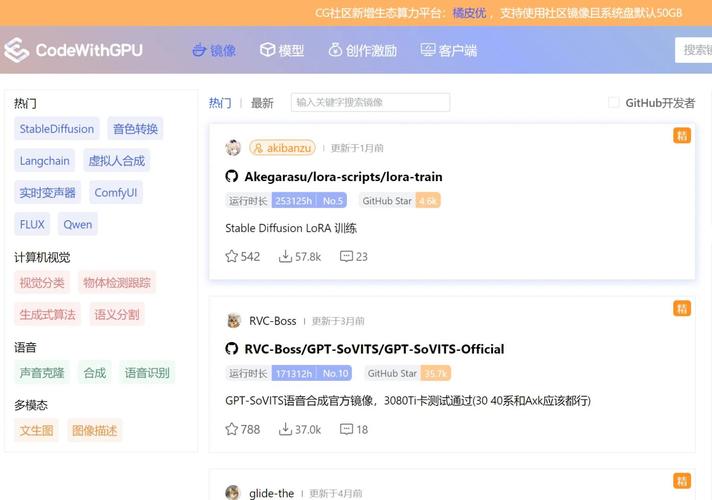Click GitHub Star 4.6k badge

pos(400,201)
